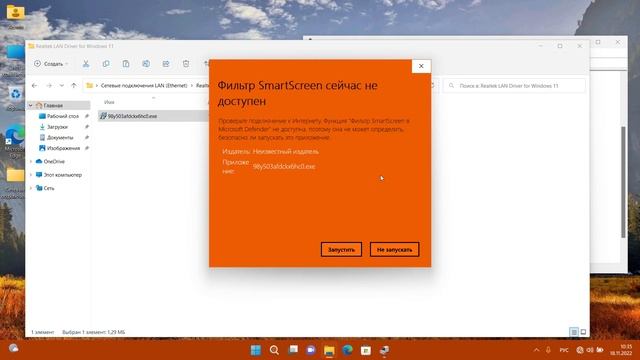Viewport: 640px width, 360px height.
Task: Click the Имя column header
Action: (109, 102)
